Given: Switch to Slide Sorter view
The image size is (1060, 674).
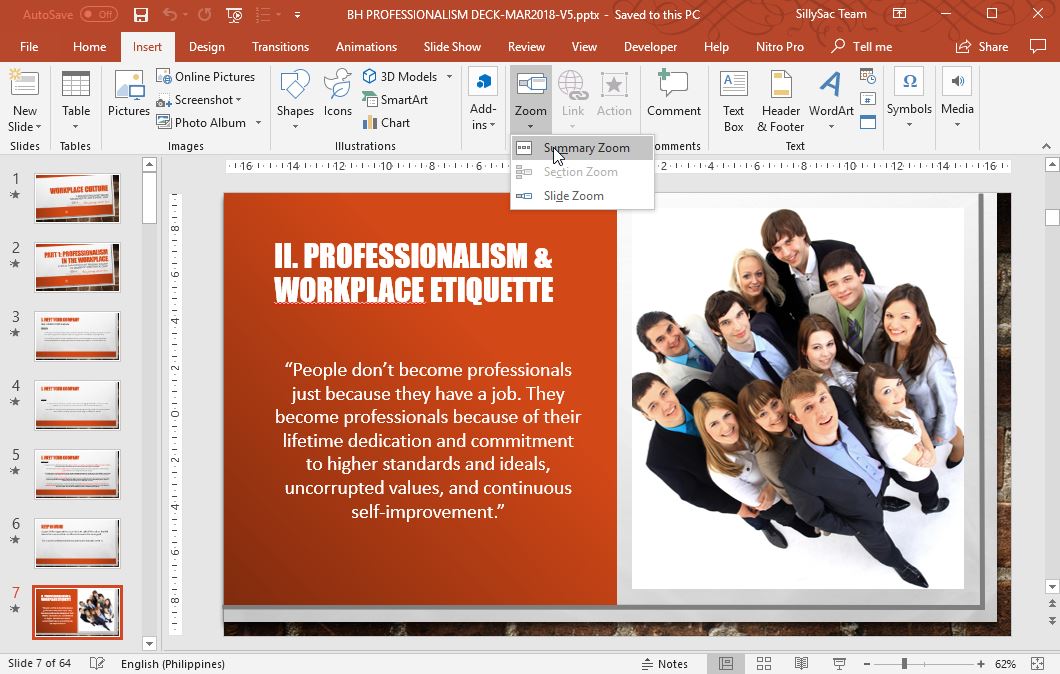Looking at the screenshot, I should click(x=764, y=664).
